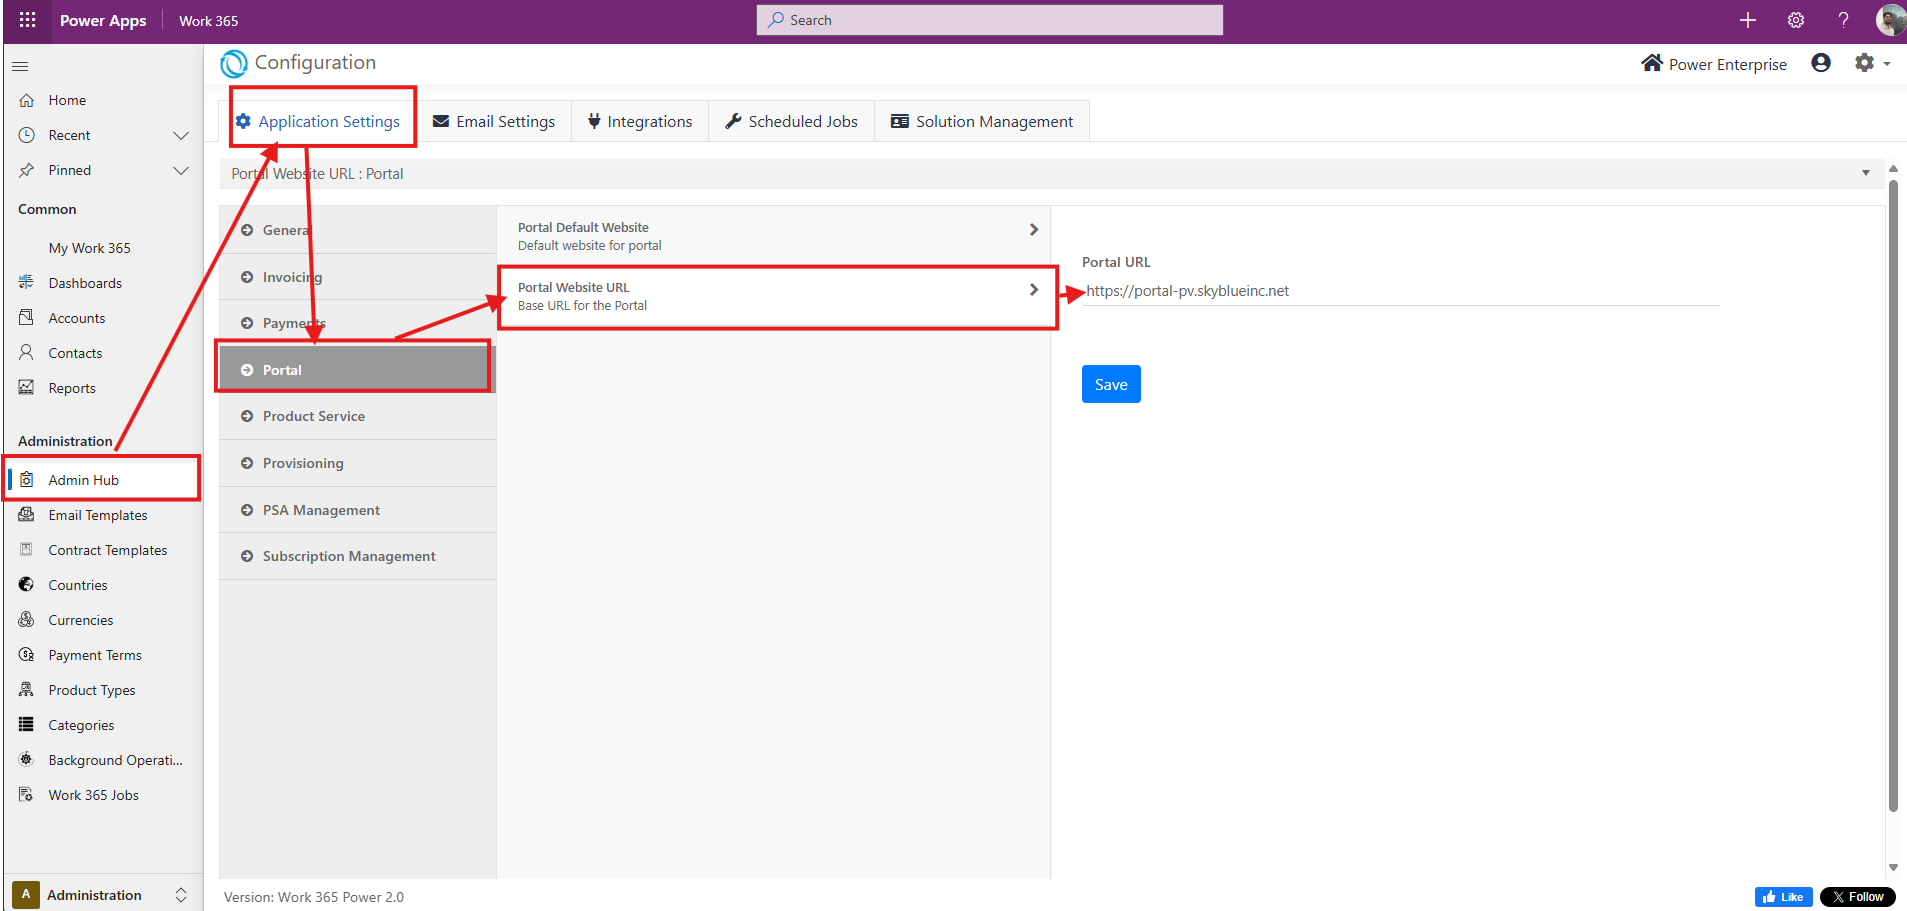This screenshot has width=1907, height=911.
Task: Switch to Solution Management tab
Action: (x=982, y=121)
